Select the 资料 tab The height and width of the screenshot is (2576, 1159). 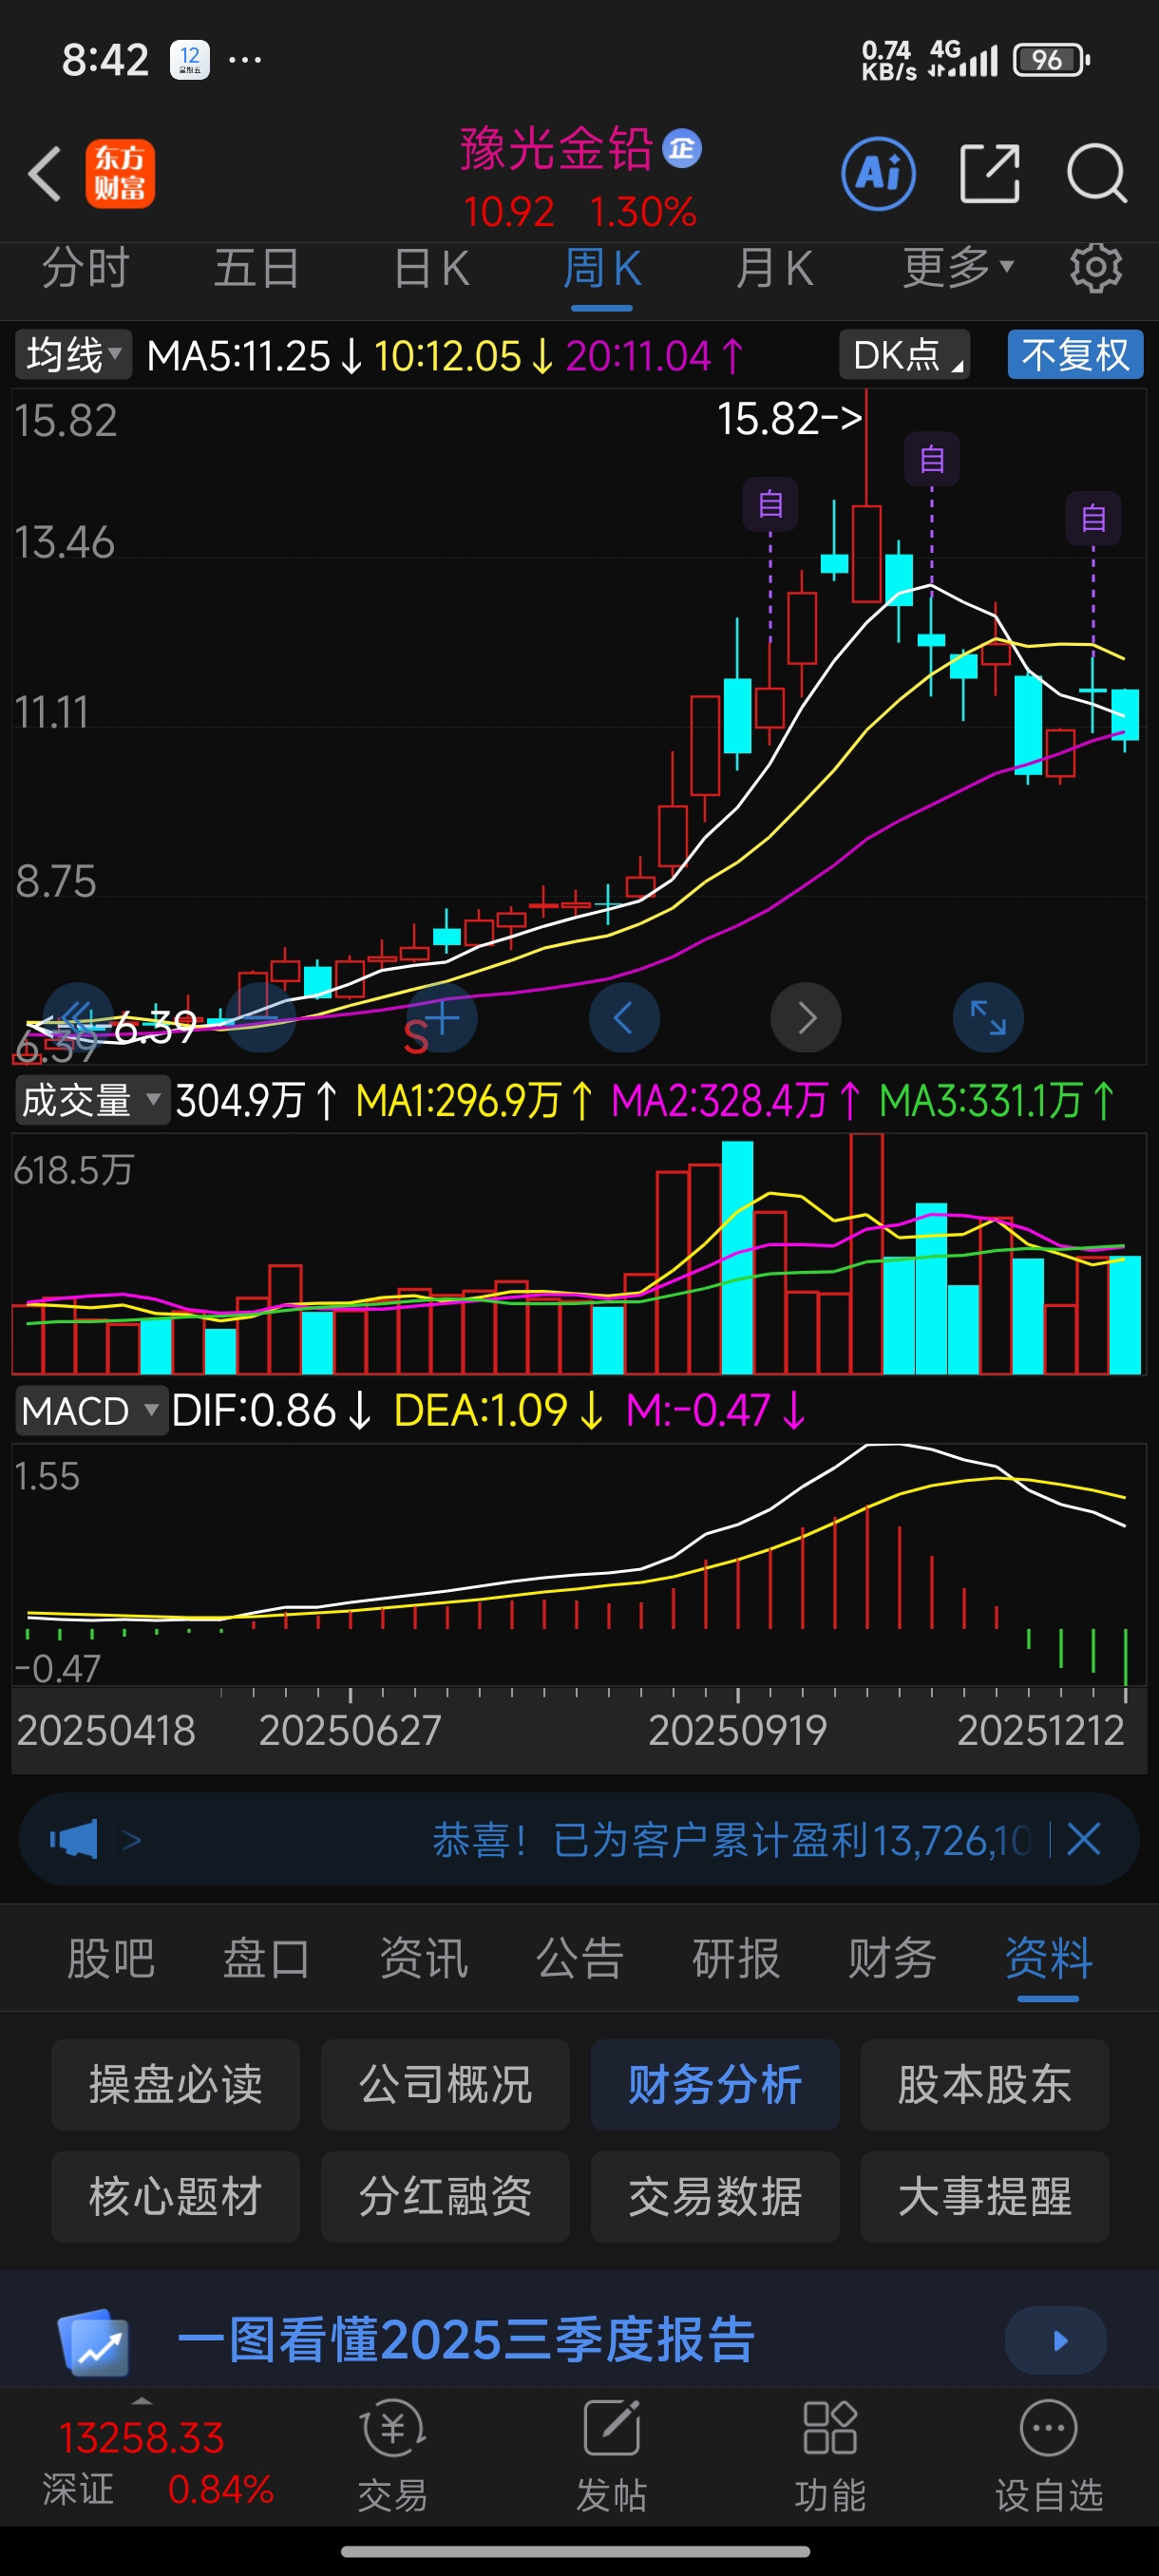click(x=1048, y=1958)
